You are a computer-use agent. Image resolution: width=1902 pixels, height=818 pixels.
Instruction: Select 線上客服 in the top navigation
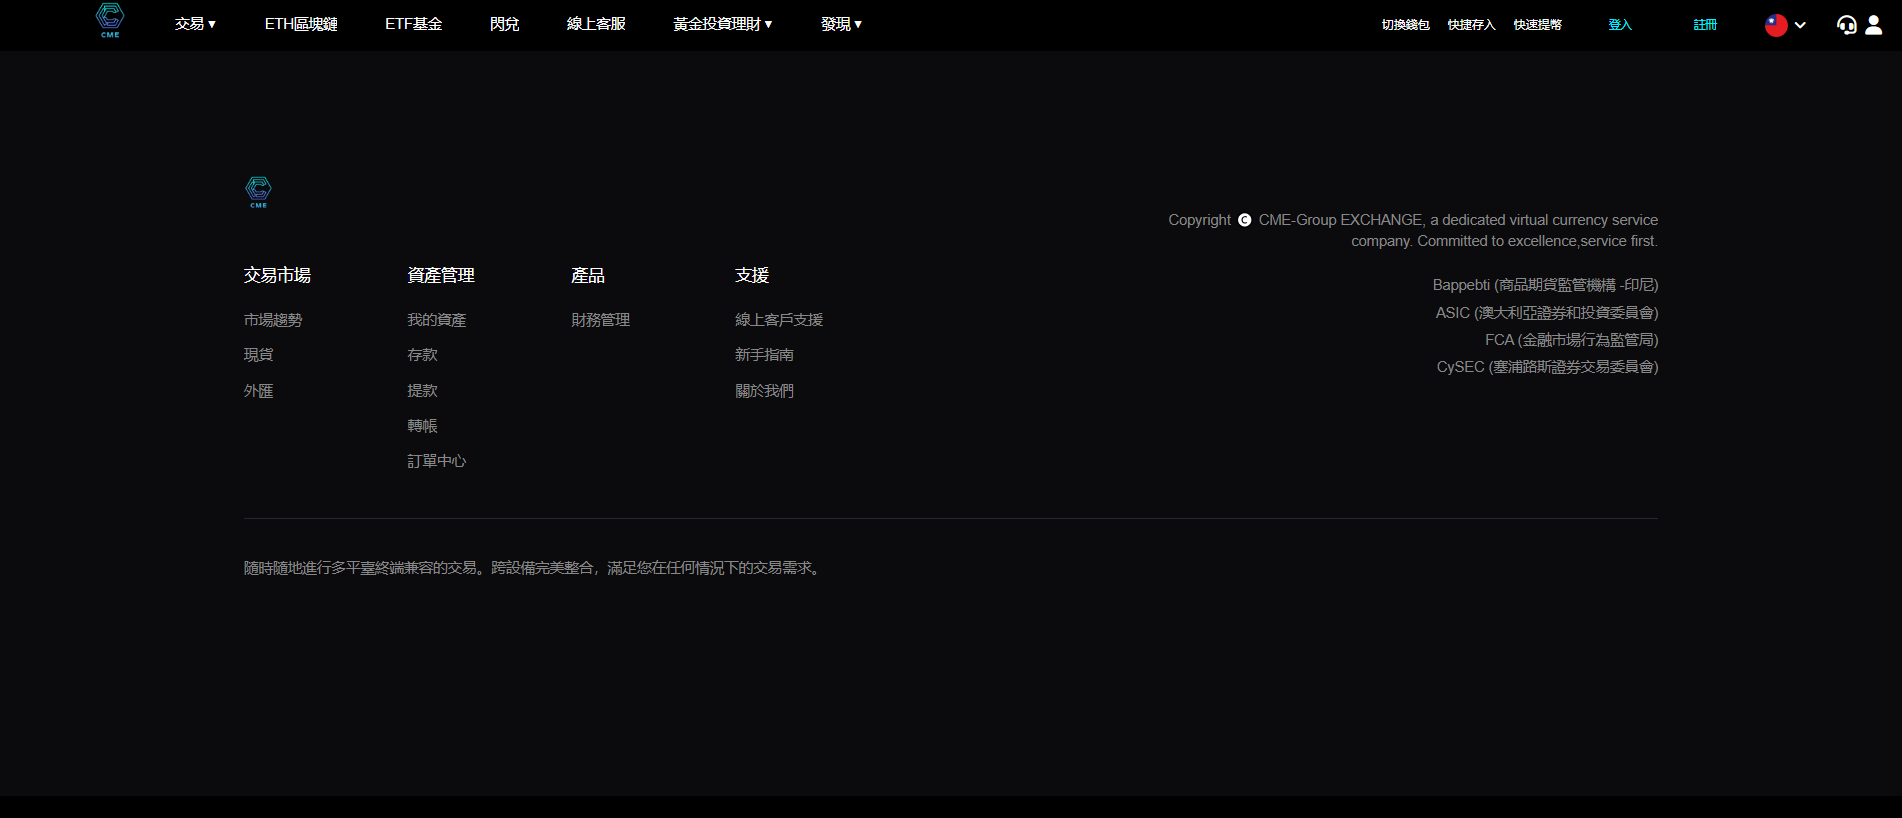click(x=596, y=24)
